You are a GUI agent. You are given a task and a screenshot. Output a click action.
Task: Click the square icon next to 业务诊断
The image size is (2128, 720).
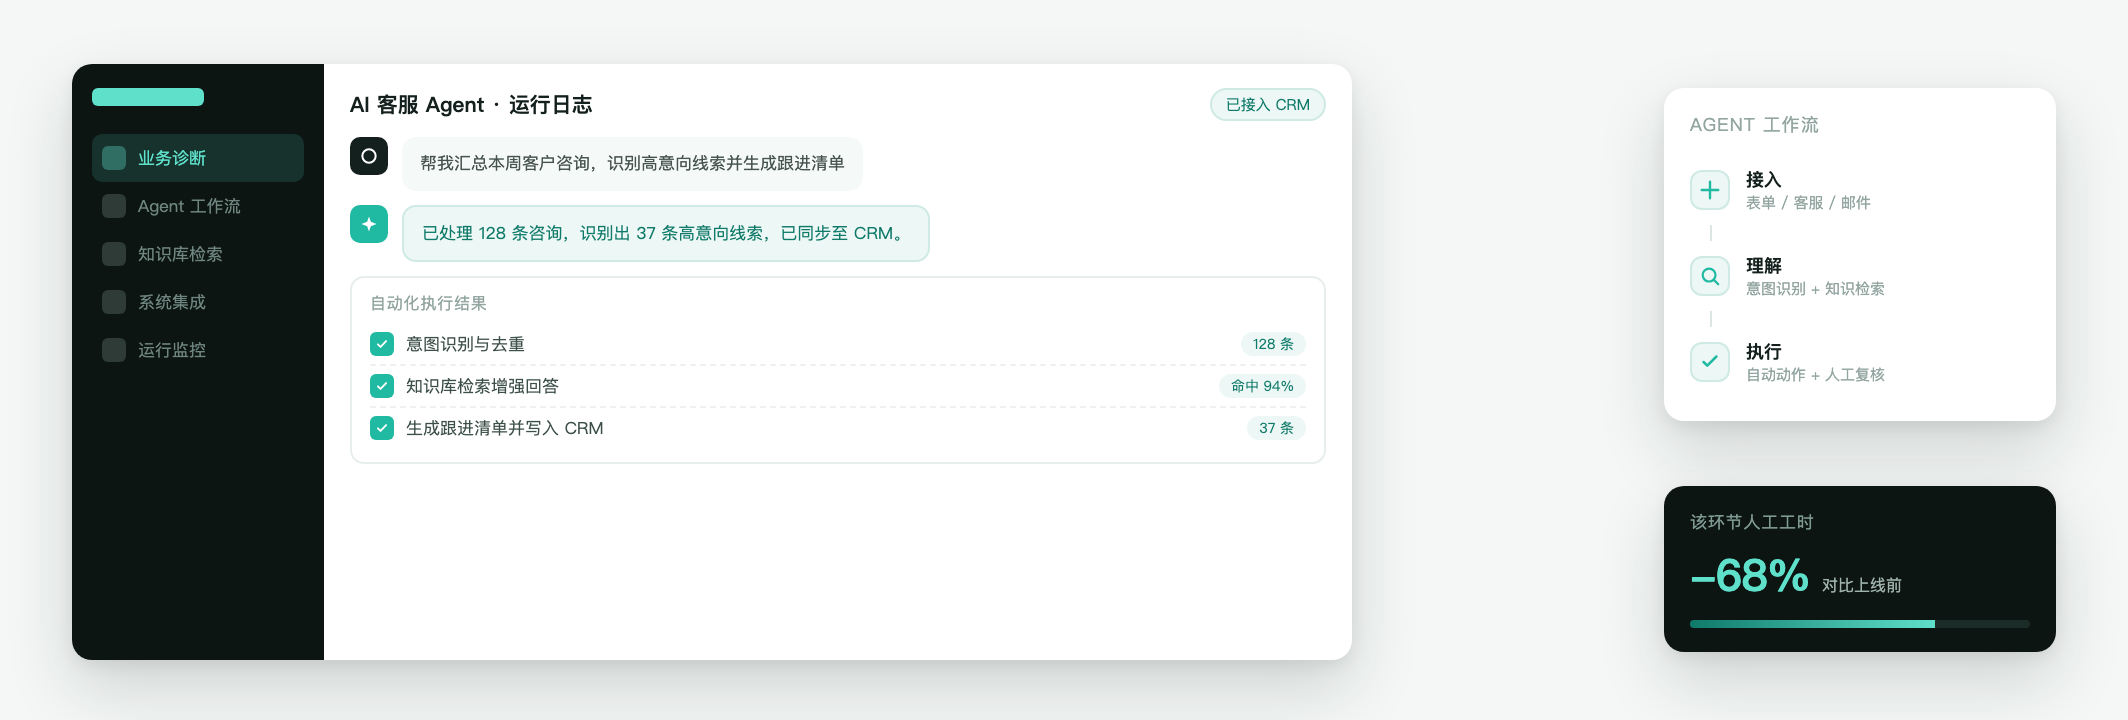click(114, 158)
